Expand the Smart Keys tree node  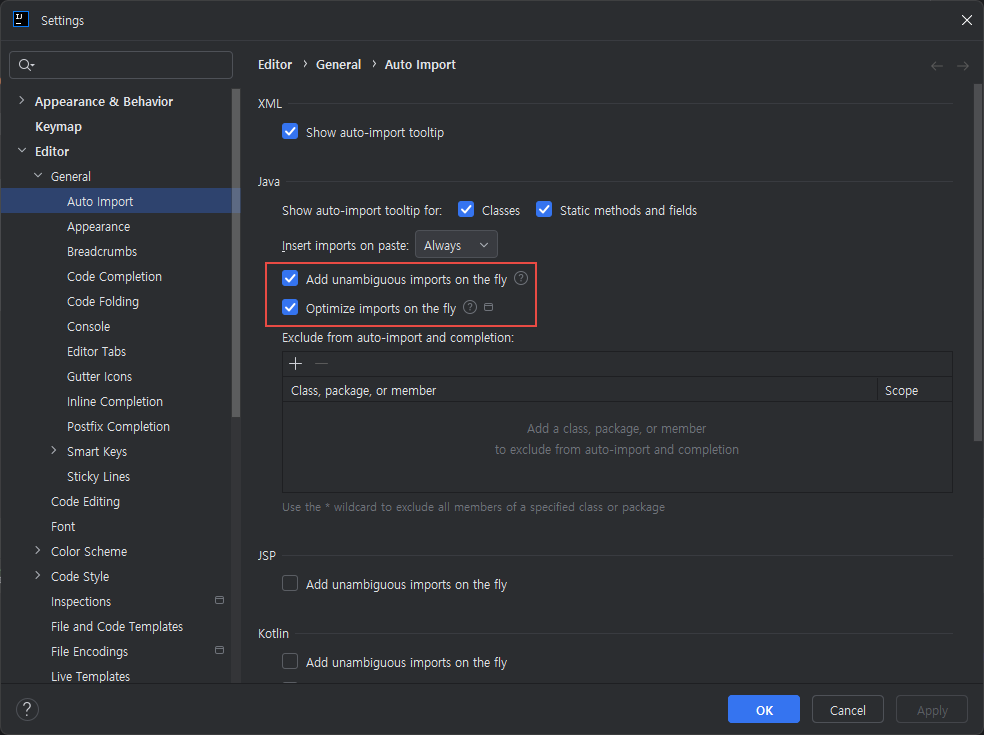[54, 451]
